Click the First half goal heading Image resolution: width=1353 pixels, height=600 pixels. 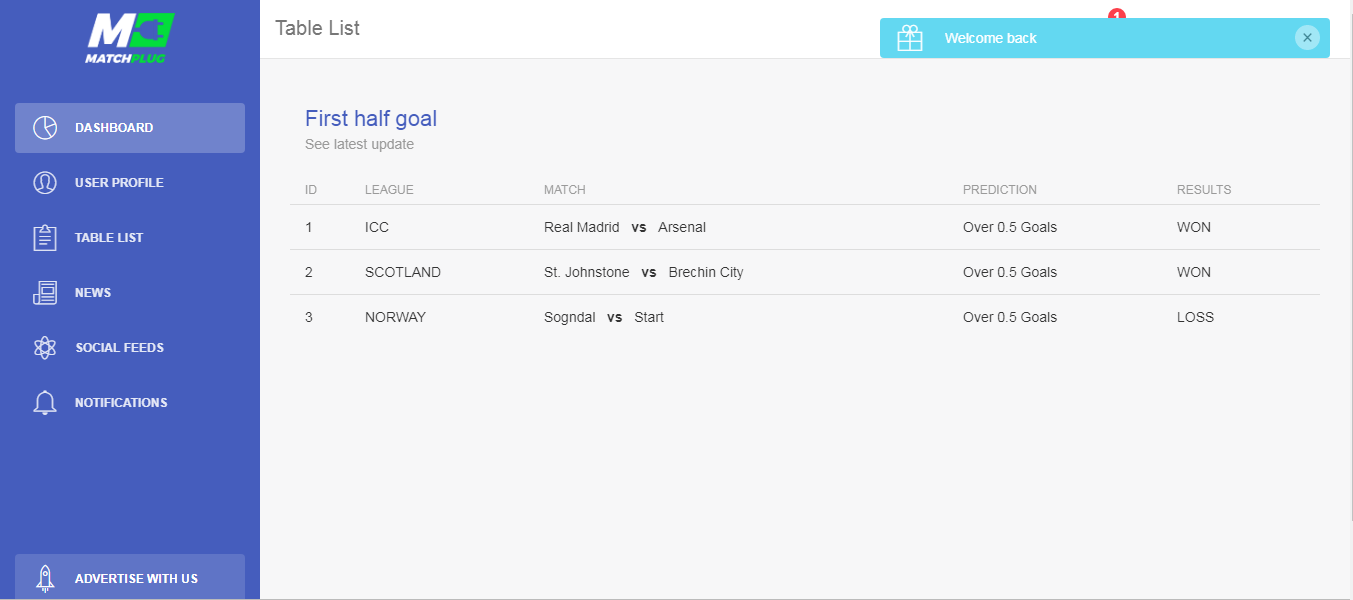click(x=371, y=118)
